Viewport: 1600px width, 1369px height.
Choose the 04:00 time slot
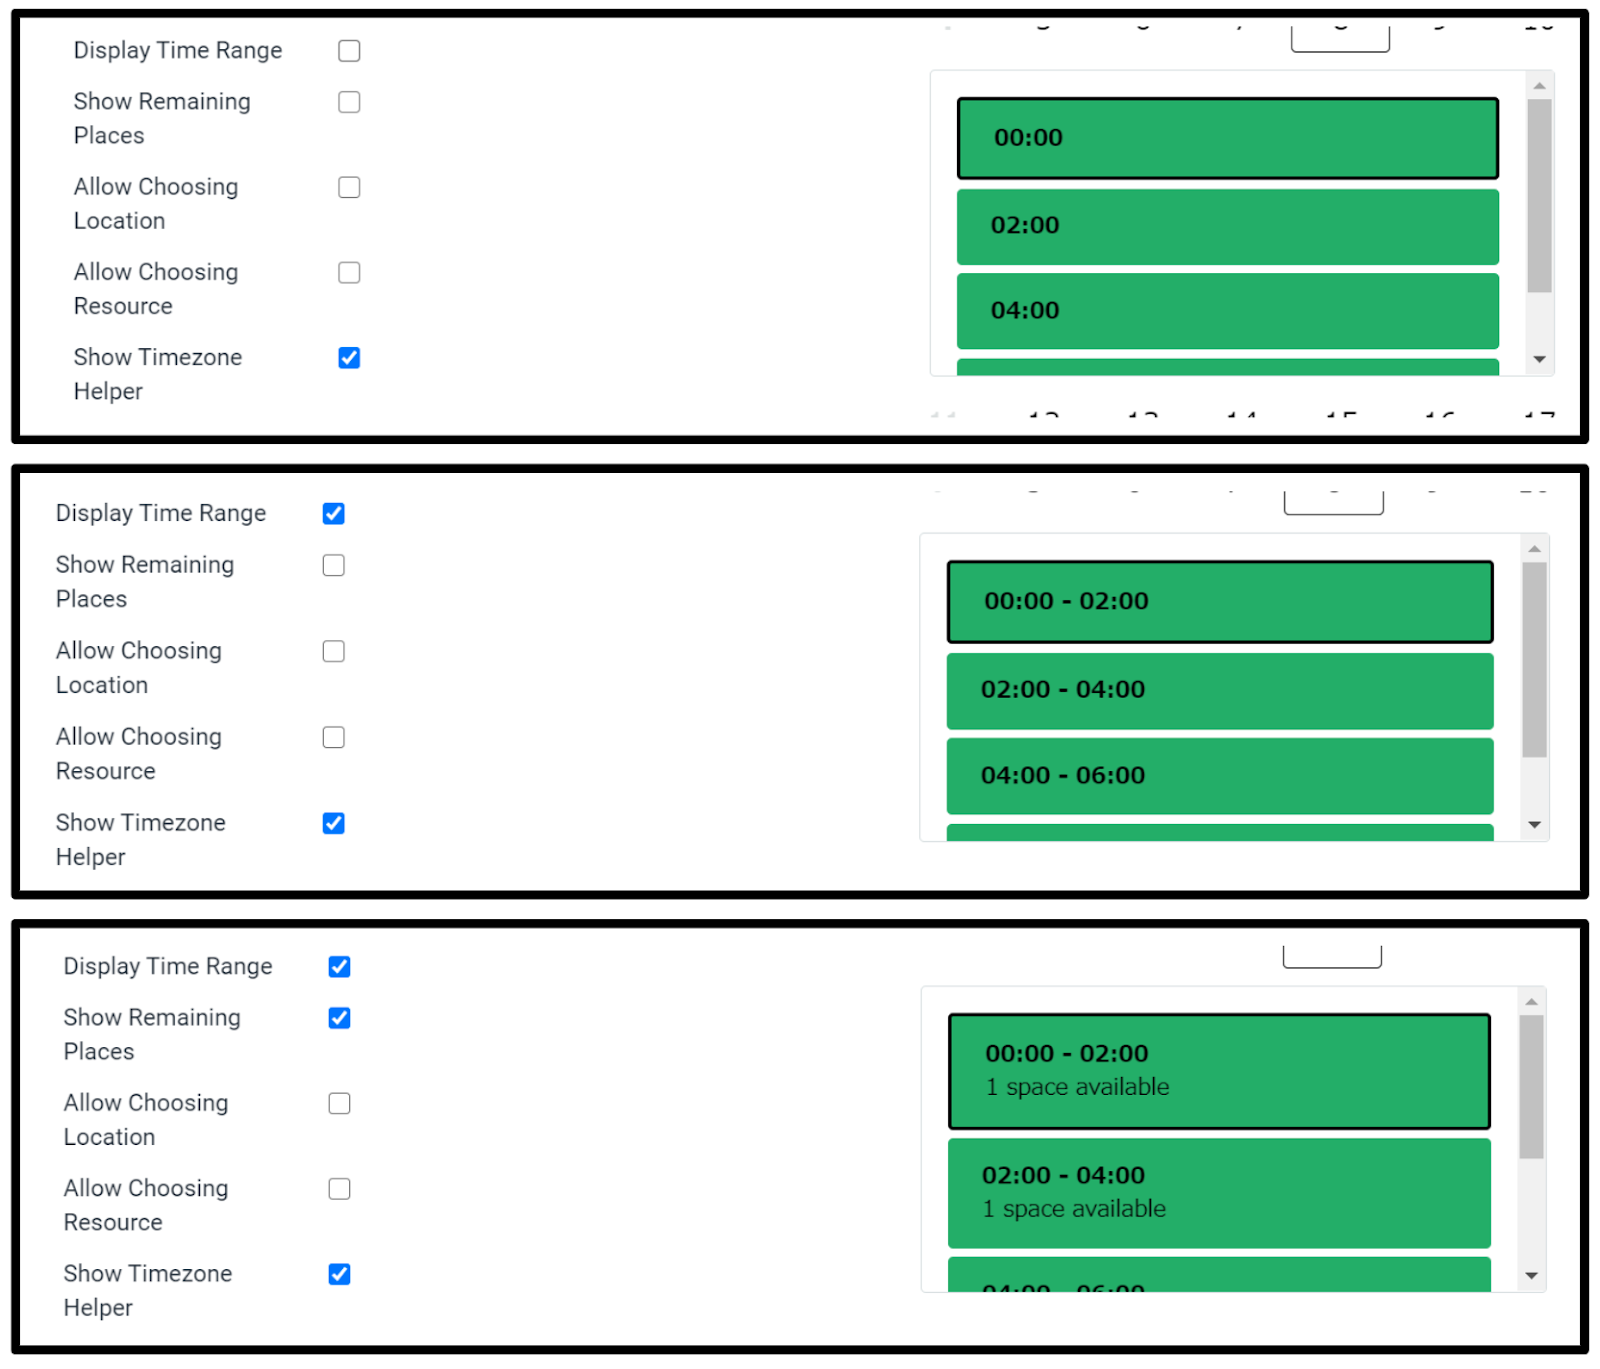1228,311
